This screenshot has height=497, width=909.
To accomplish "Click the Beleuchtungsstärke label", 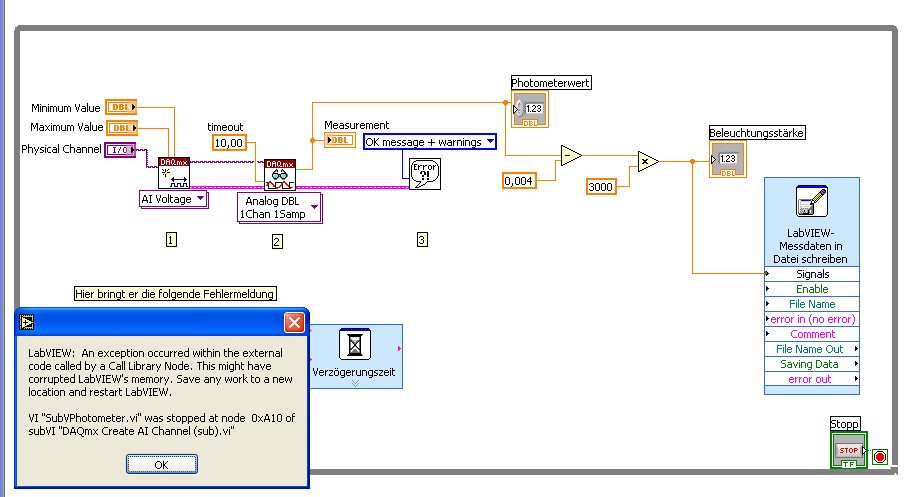I will [757, 133].
